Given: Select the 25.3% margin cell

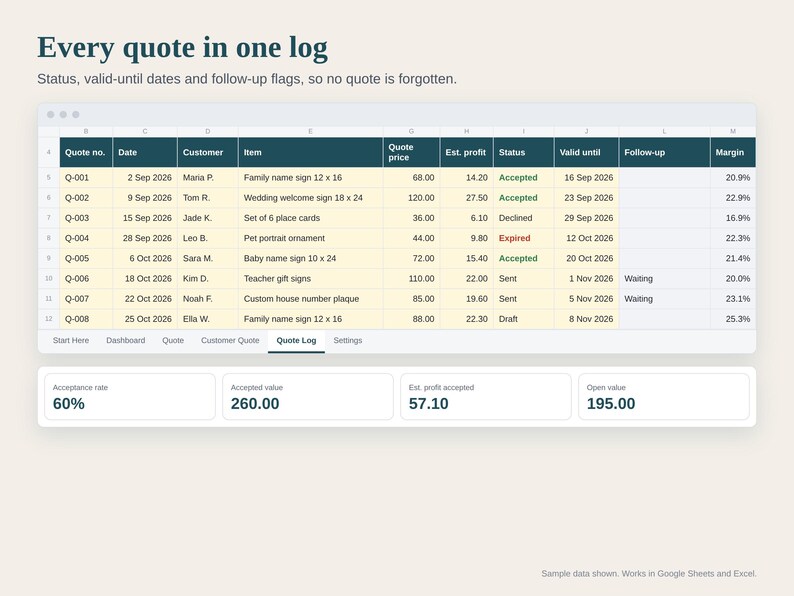Looking at the screenshot, I should [x=733, y=320].
